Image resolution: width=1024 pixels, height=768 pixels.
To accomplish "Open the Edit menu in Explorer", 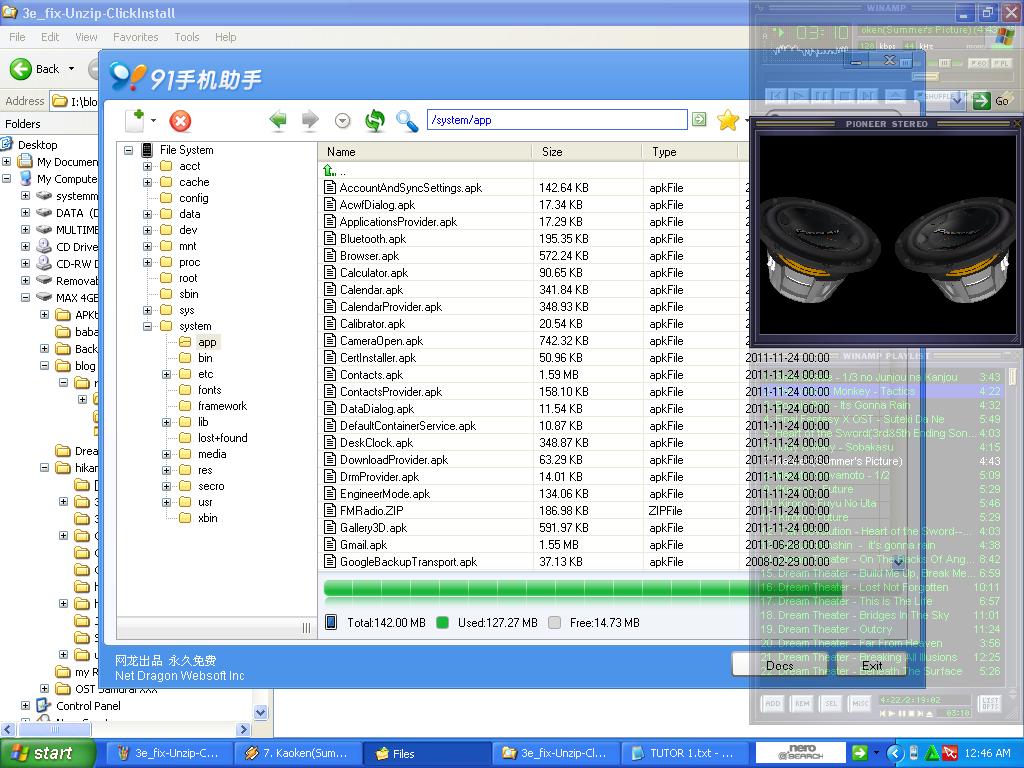I will click(50, 37).
